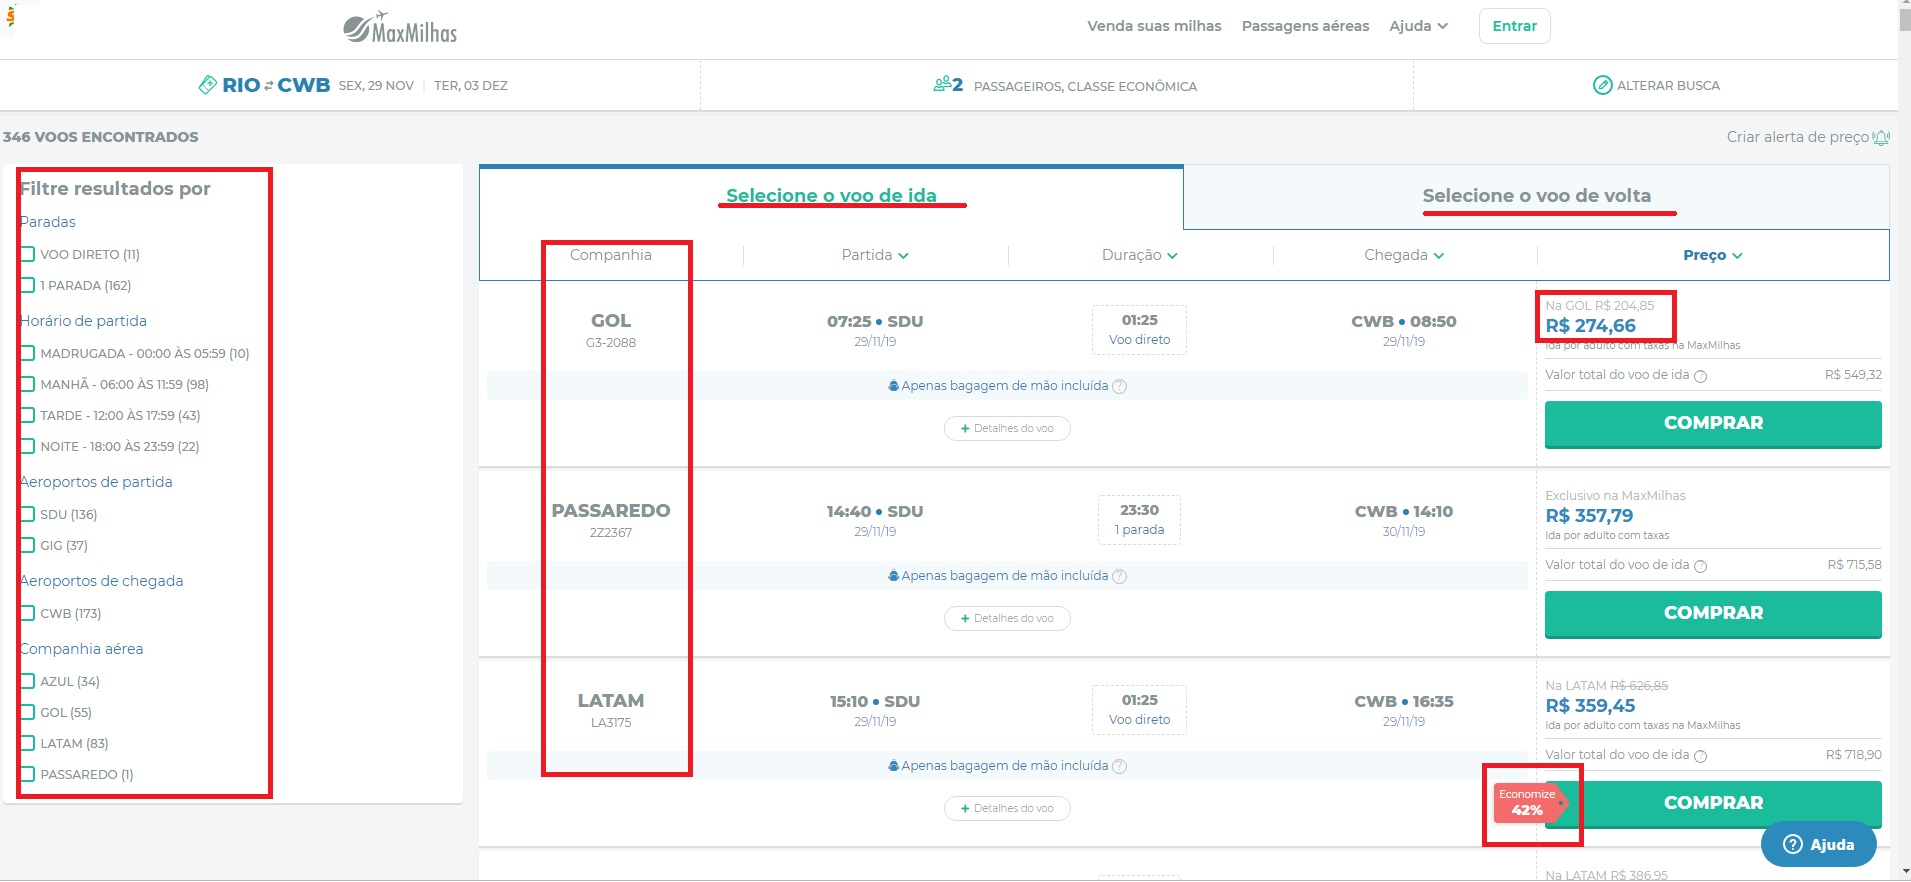Image resolution: width=1911 pixels, height=882 pixels.
Task: Click ALTERAR BUSCA to change search
Action: click(x=1657, y=85)
